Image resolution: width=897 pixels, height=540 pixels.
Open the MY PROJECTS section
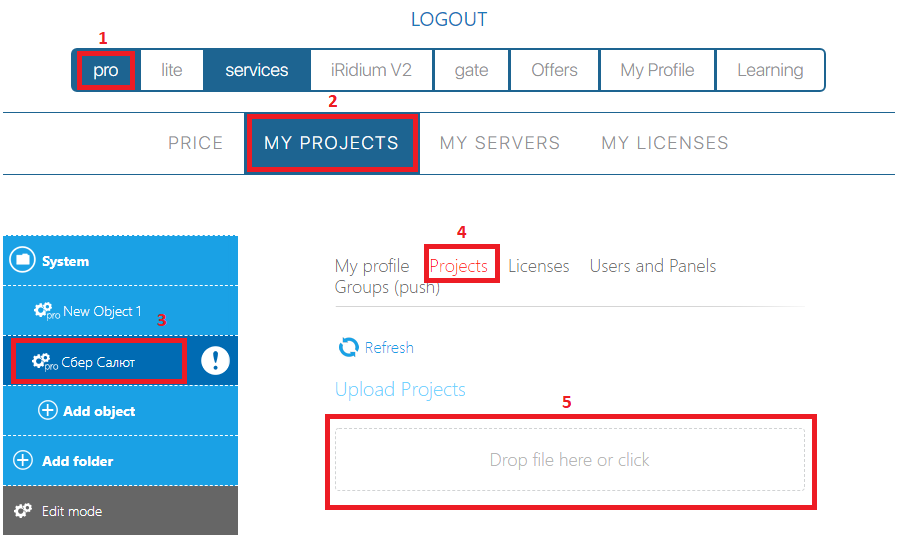[x=331, y=143]
